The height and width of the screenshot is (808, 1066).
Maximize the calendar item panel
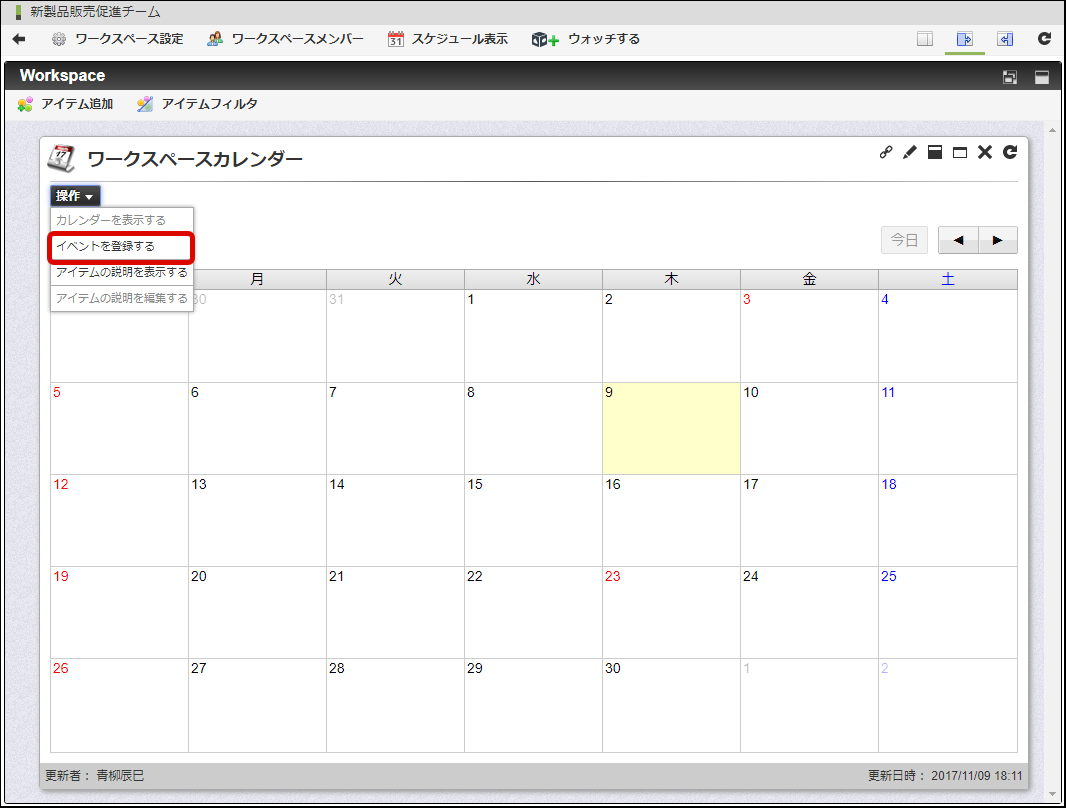pyautogui.click(x=960, y=152)
